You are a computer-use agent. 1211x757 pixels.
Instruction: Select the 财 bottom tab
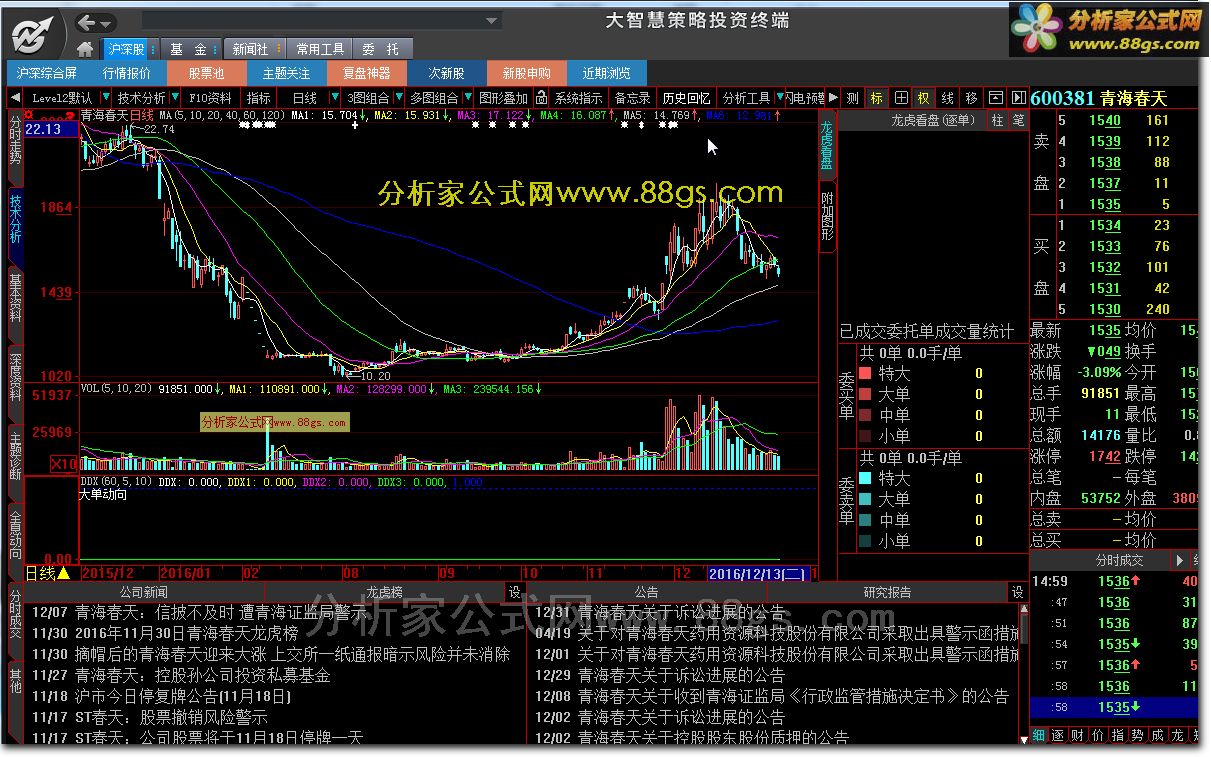(x=1079, y=735)
